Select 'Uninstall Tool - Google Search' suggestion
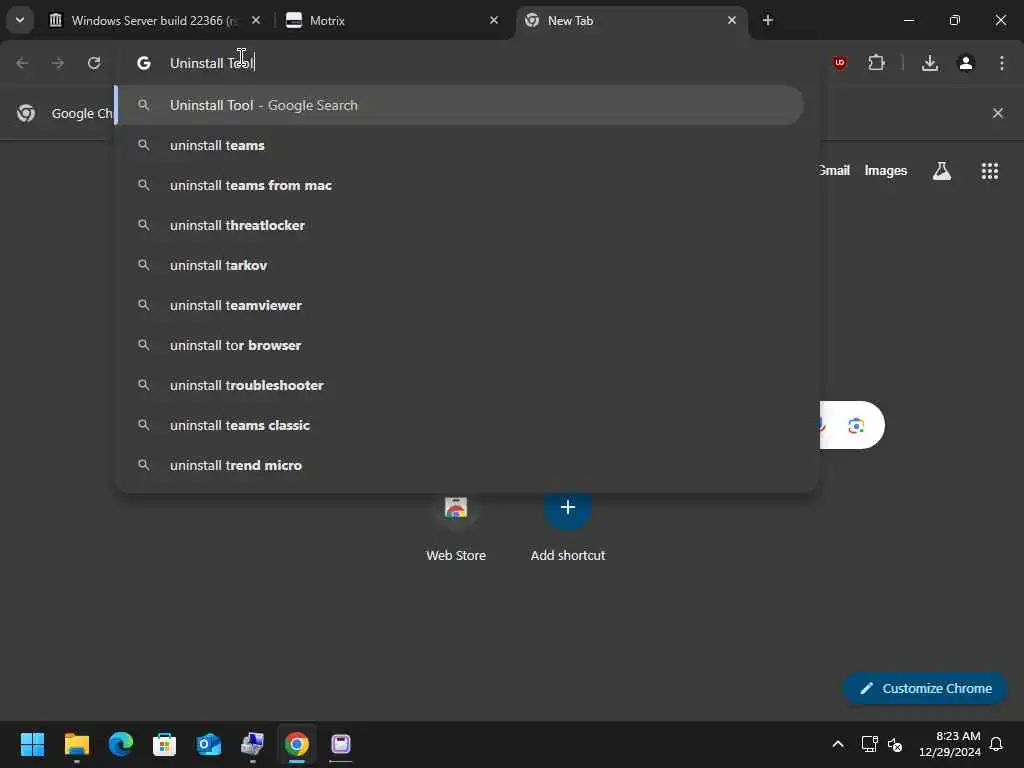 click(460, 105)
